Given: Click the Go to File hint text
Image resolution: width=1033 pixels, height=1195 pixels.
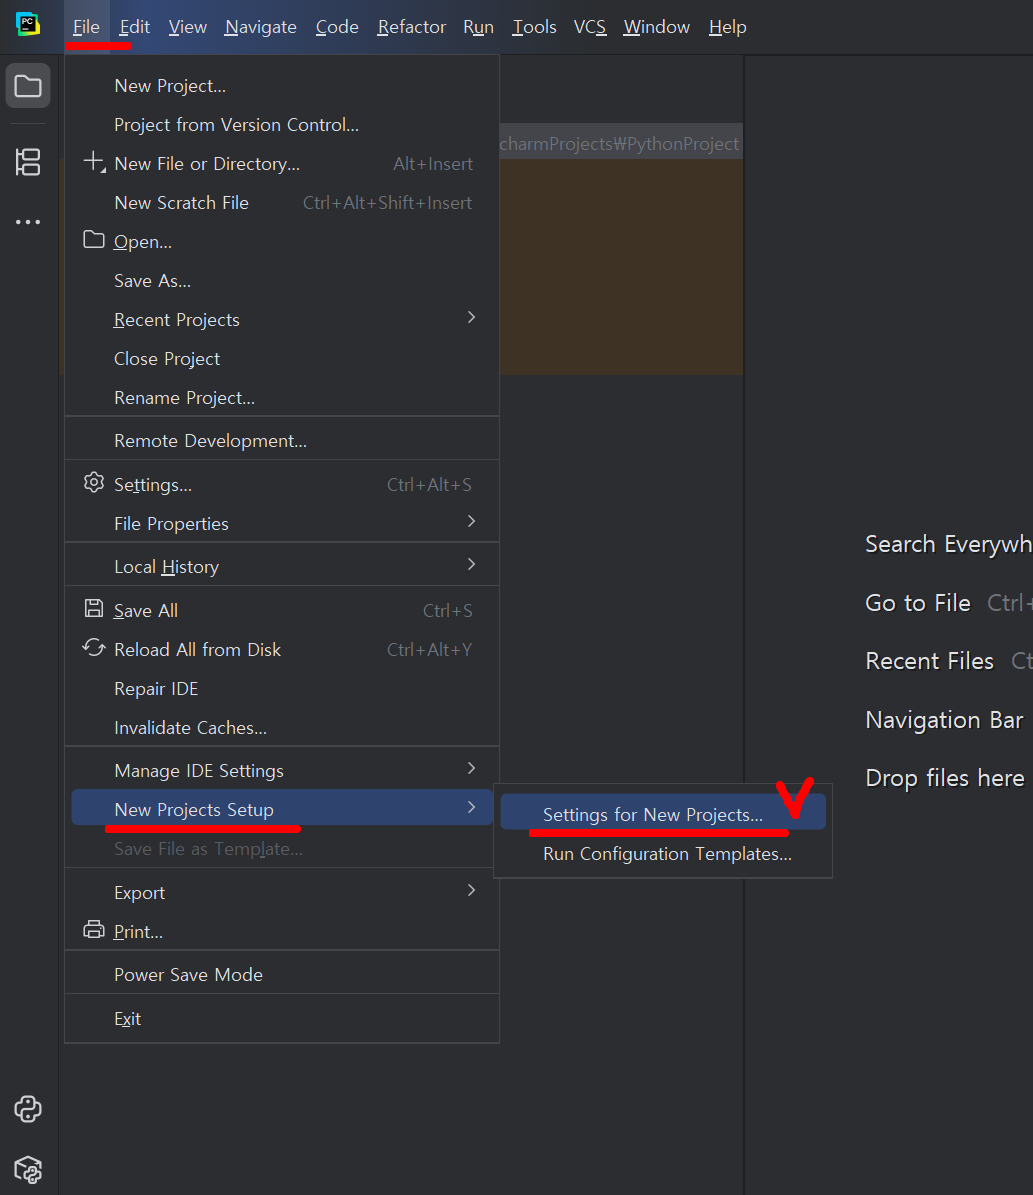Looking at the screenshot, I should pos(918,603).
